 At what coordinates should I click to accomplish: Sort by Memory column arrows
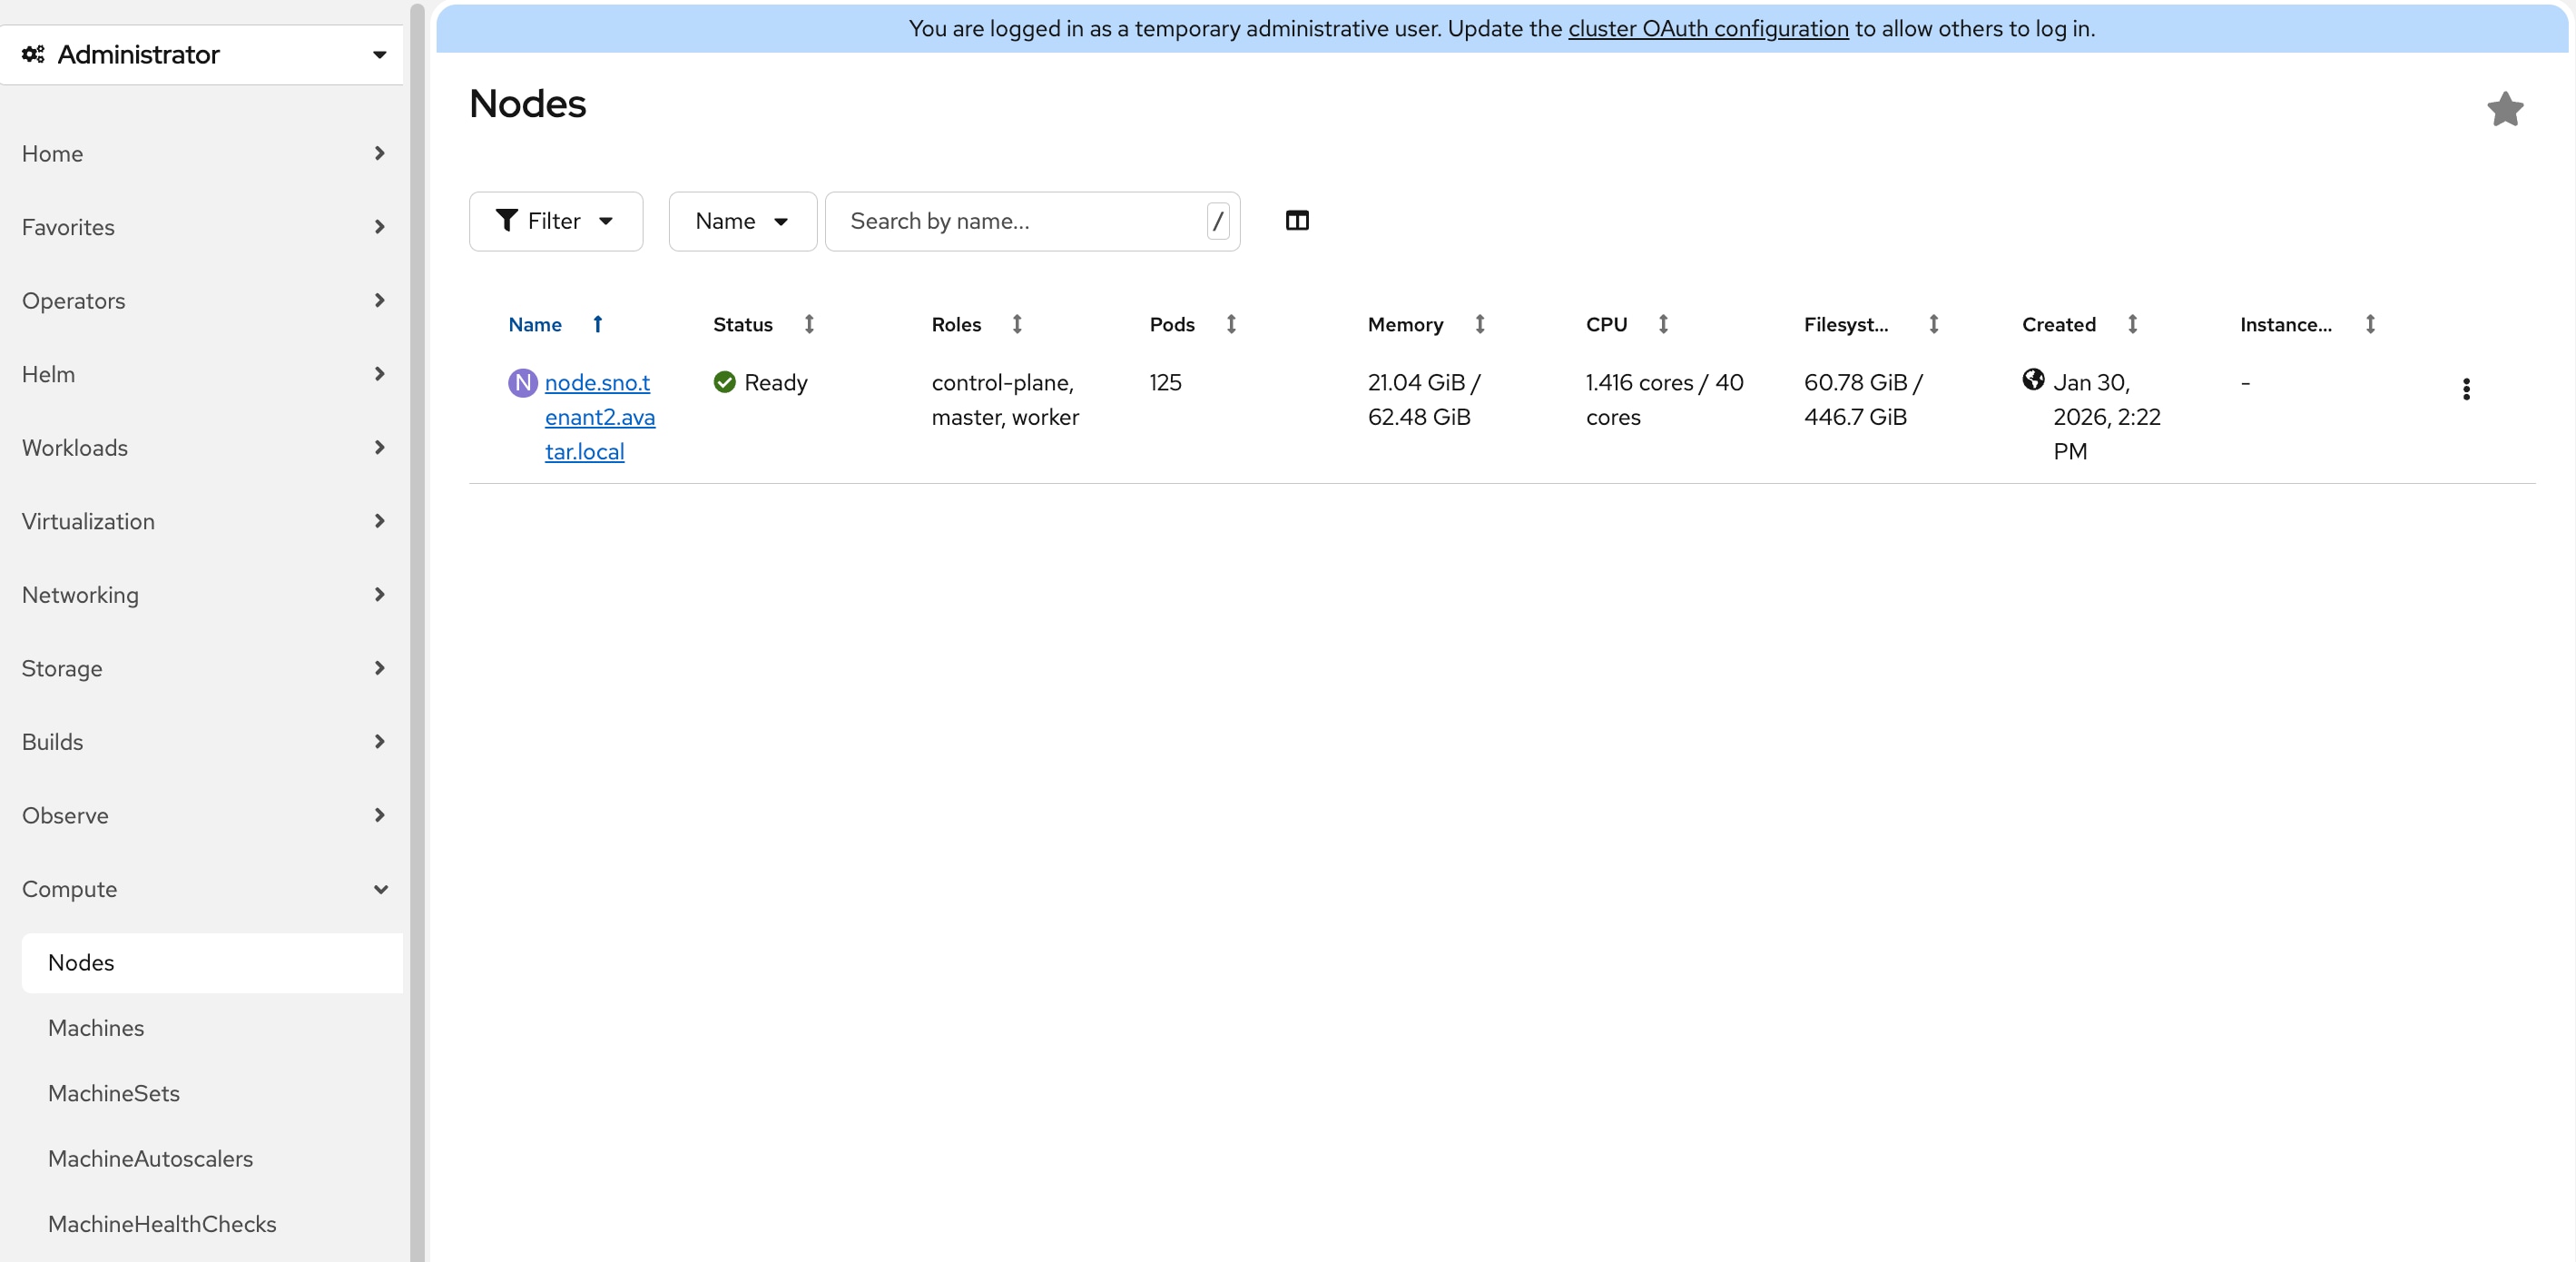coord(1480,324)
